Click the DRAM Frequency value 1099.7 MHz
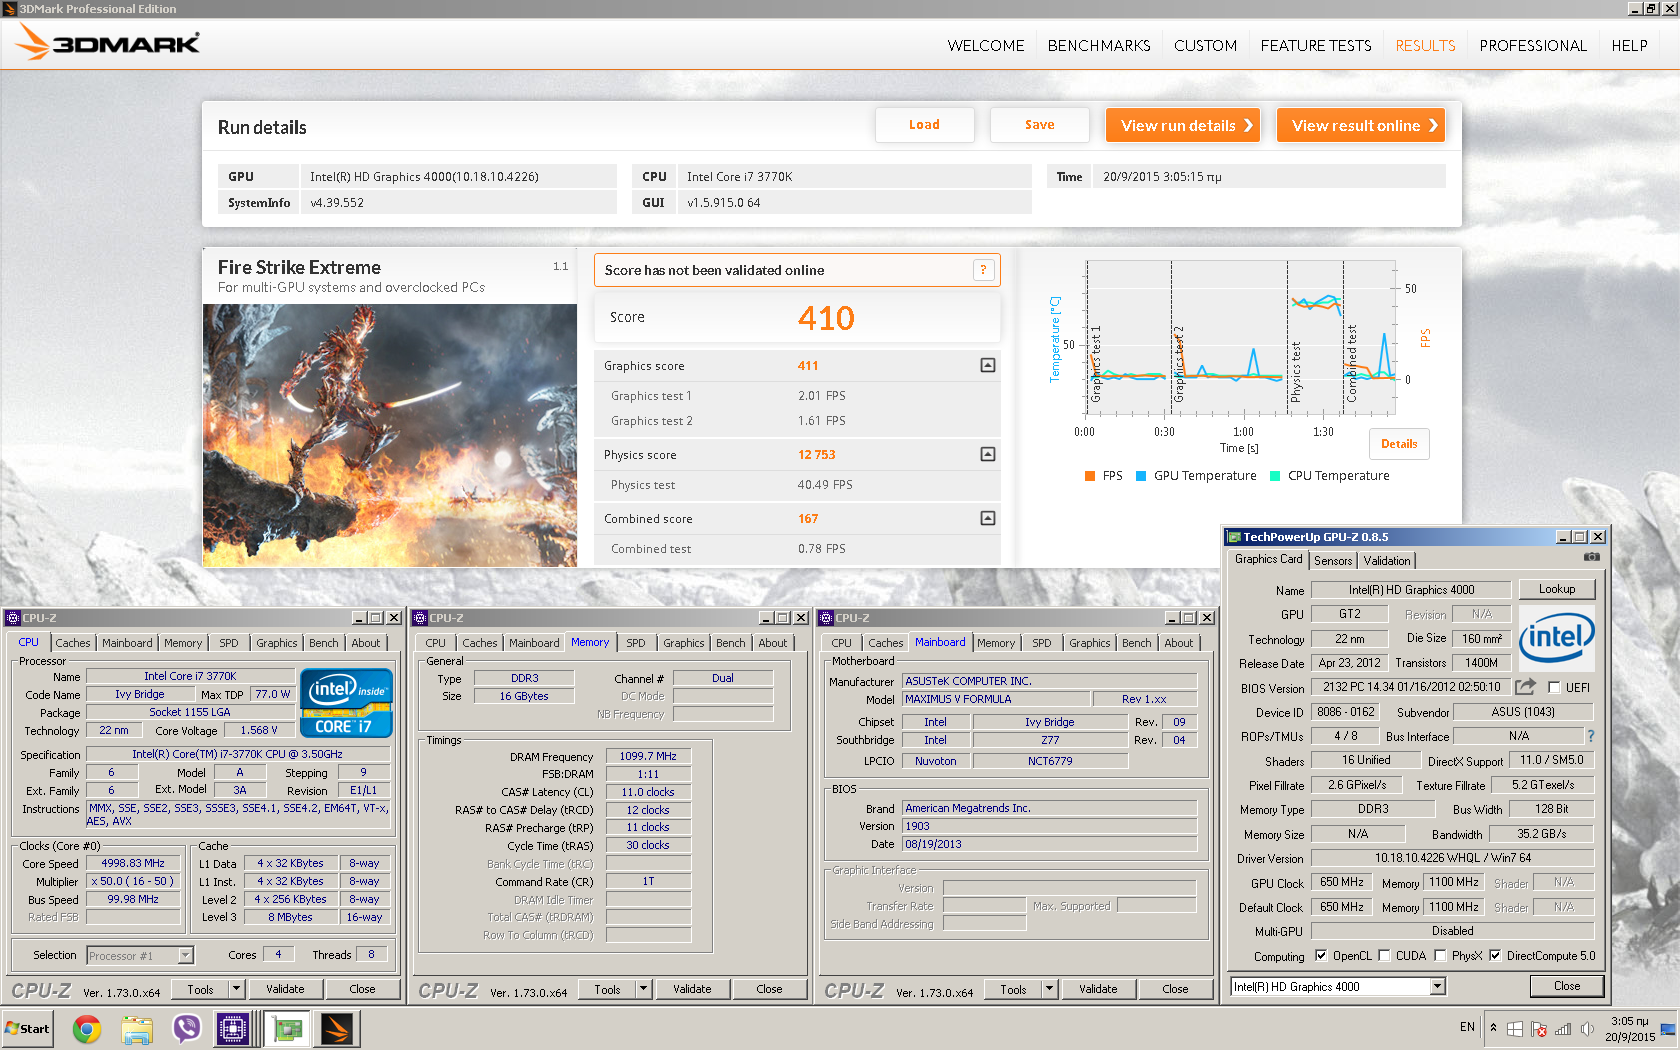 [x=648, y=756]
